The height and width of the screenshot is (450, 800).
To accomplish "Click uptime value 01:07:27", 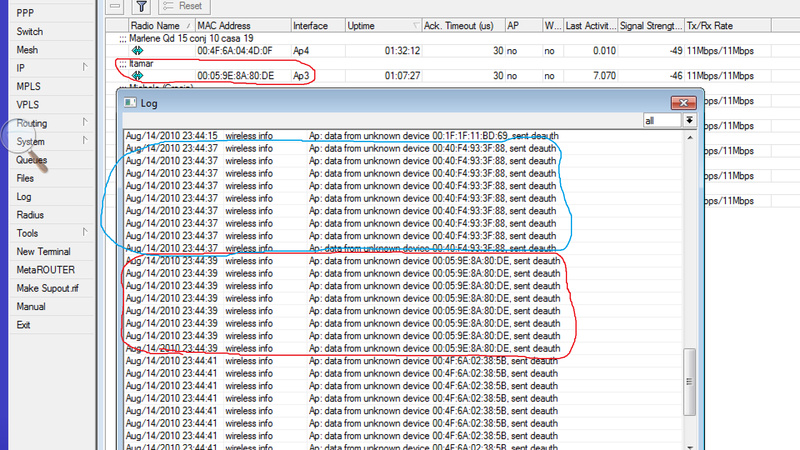I will 402,76.
